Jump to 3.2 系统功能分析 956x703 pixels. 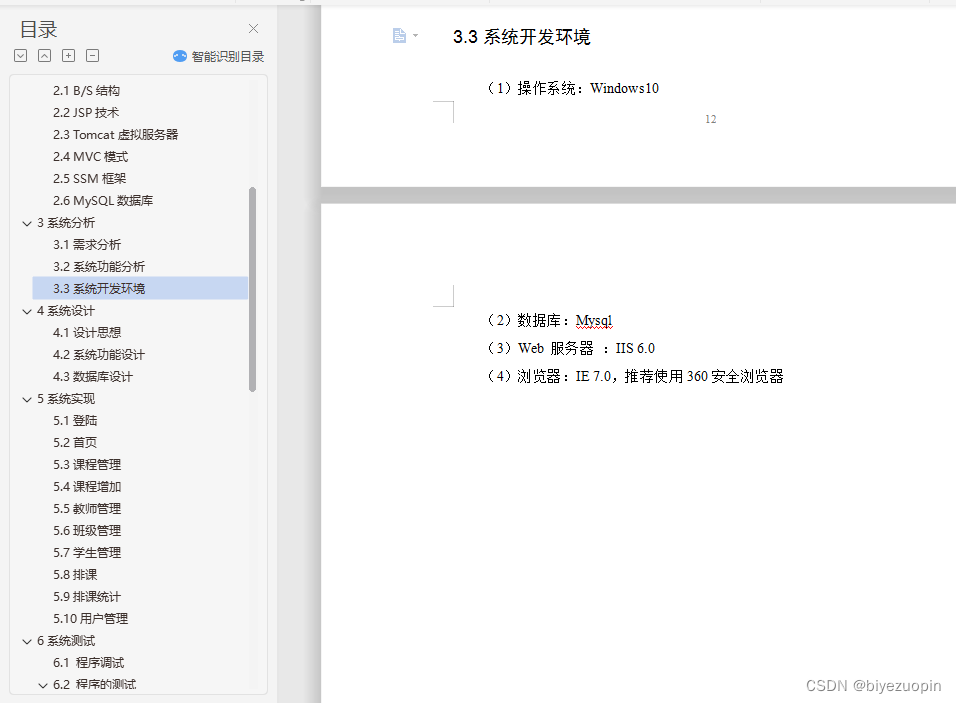click(99, 267)
